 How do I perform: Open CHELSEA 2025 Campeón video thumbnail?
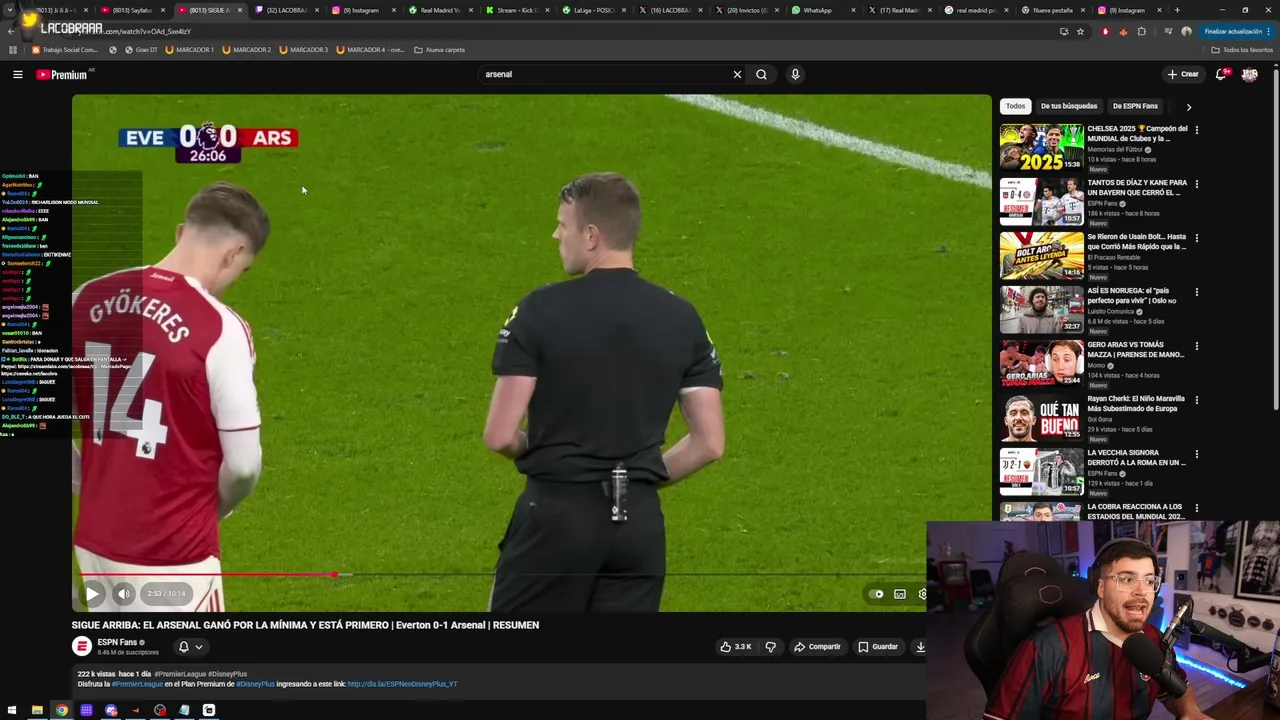coord(1041,147)
